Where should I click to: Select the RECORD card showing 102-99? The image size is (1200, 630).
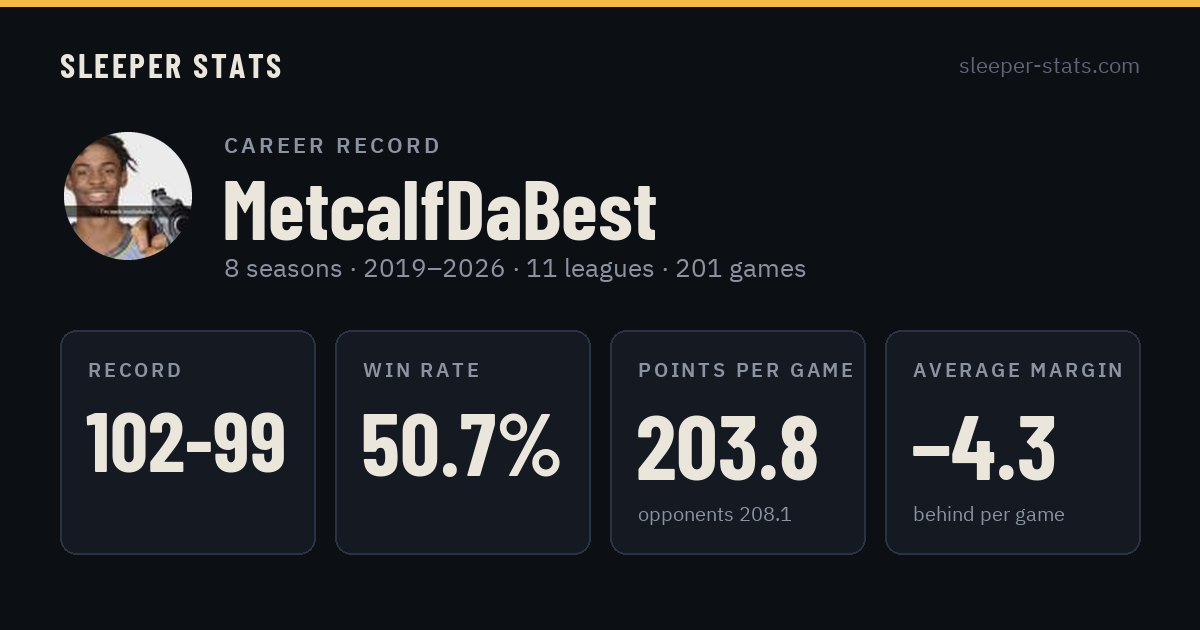click(188, 442)
